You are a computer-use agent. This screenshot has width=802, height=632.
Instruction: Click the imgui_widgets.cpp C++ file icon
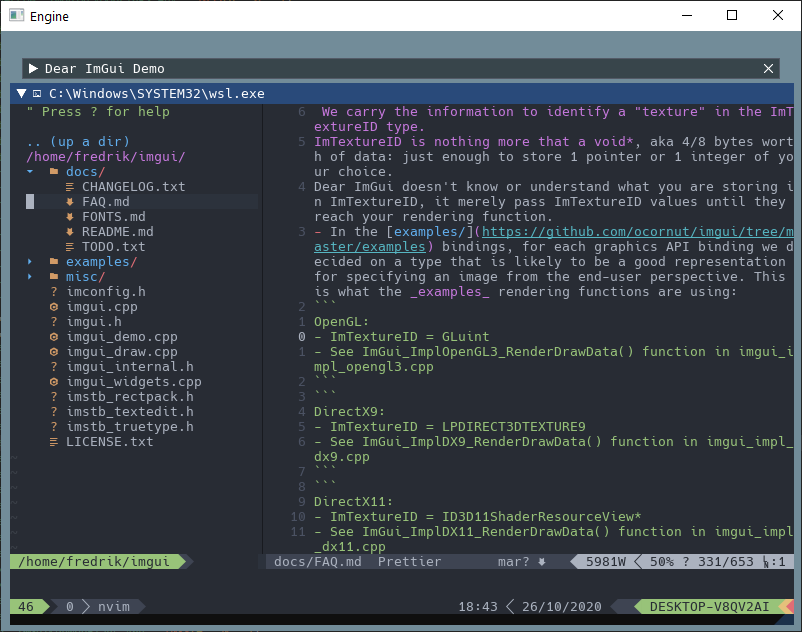(x=54, y=382)
